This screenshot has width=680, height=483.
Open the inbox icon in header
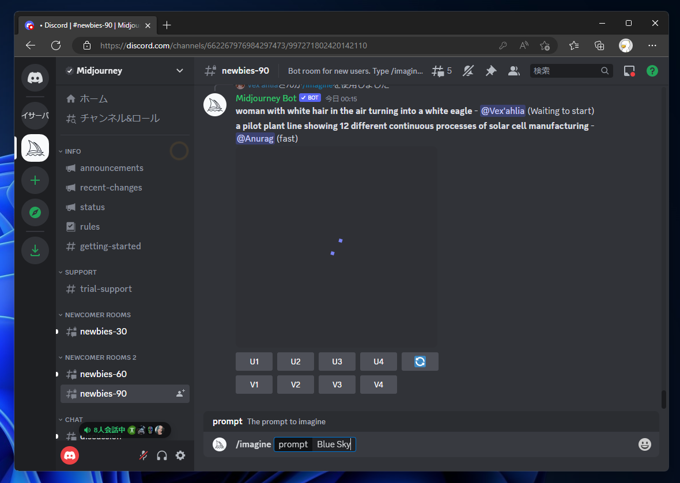pos(629,71)
